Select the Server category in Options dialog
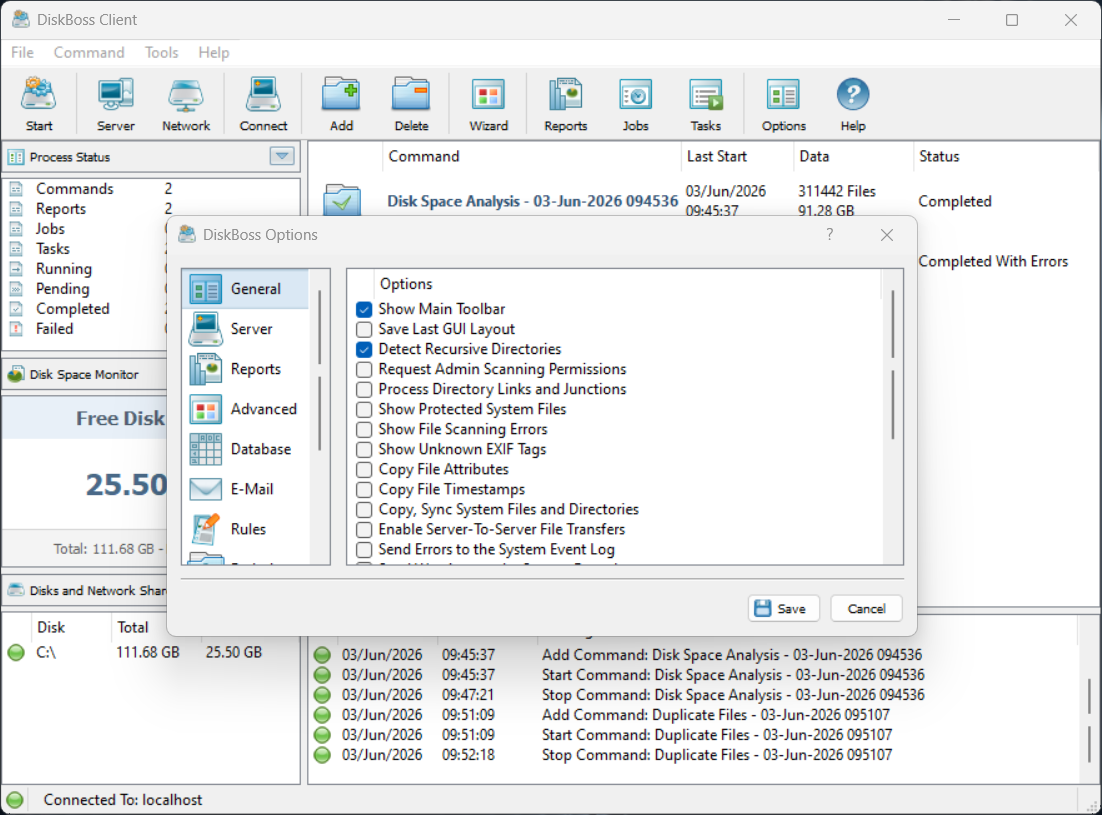1102x815 pixels. pos(245,329)
